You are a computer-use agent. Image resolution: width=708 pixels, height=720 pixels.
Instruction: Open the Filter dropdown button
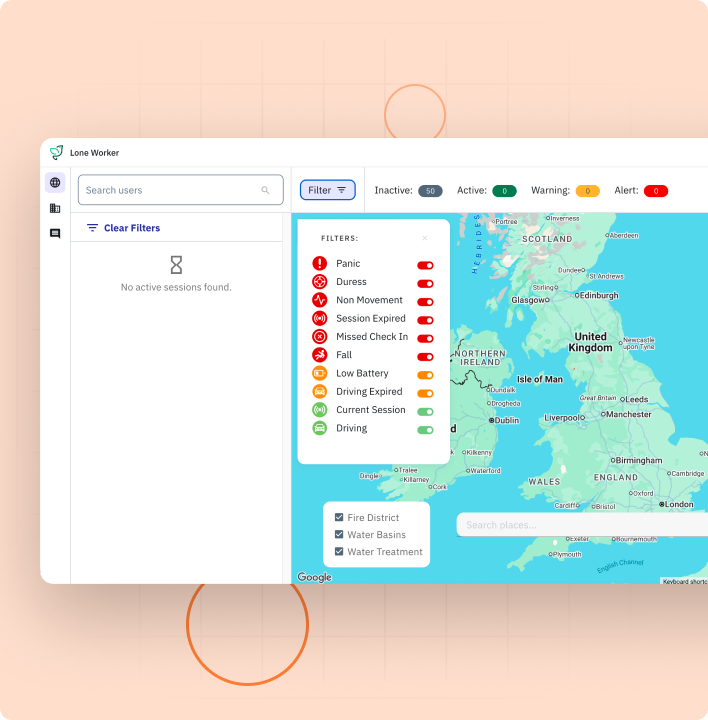click(x=327, y=190)
